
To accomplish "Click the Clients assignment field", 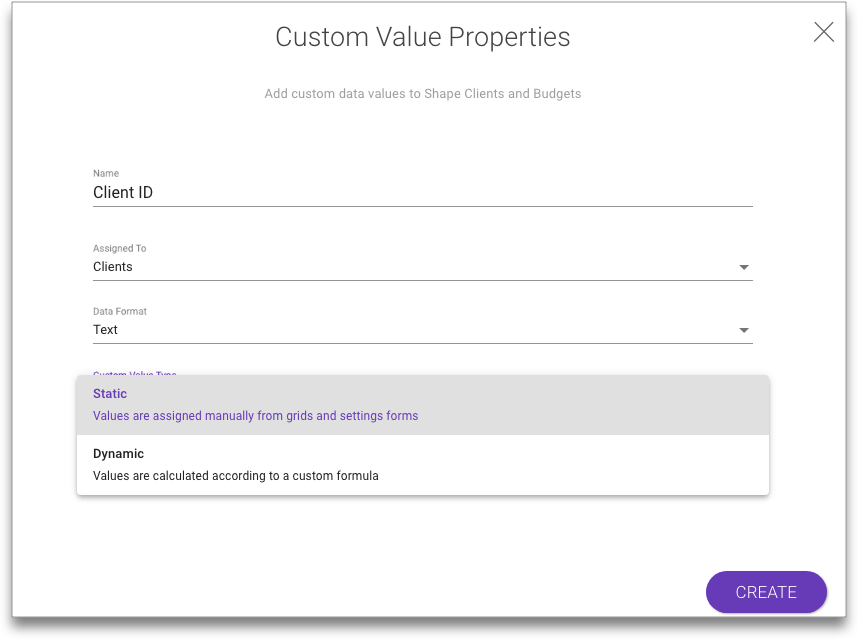I will tap(300, 266).
